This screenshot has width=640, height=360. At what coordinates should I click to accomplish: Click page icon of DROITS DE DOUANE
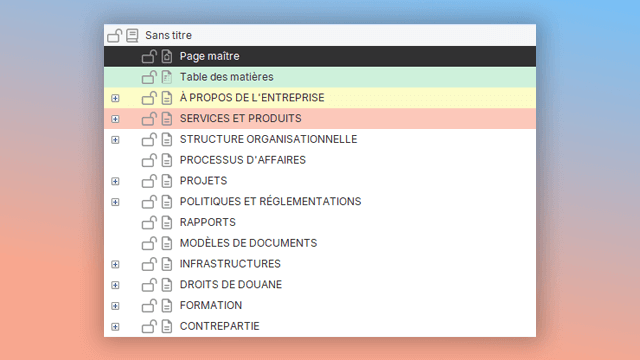point(167,284)
